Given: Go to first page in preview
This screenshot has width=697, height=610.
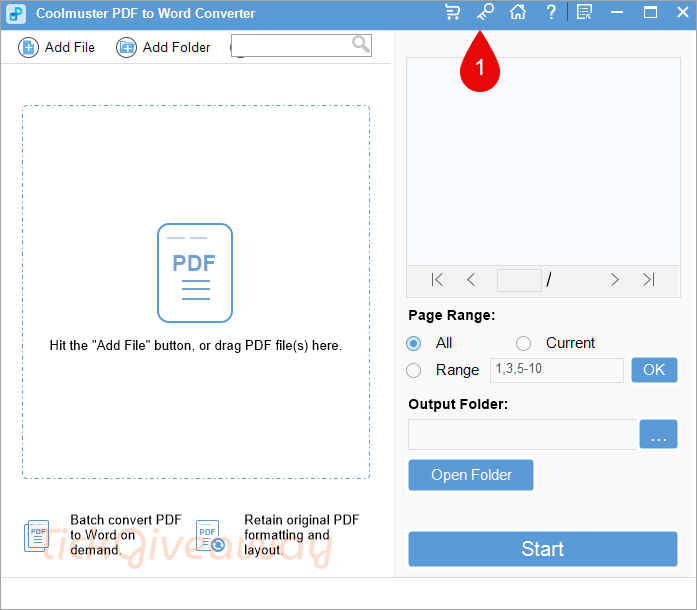Looking at the screenshot, I should click(x=437, y=280).
